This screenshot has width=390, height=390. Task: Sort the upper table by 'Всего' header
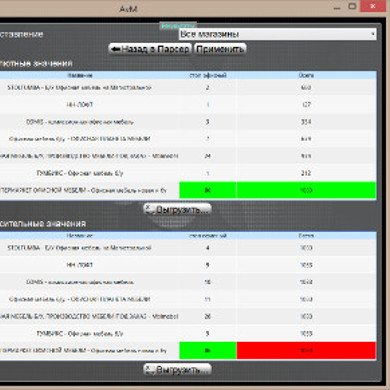(306, 75)
